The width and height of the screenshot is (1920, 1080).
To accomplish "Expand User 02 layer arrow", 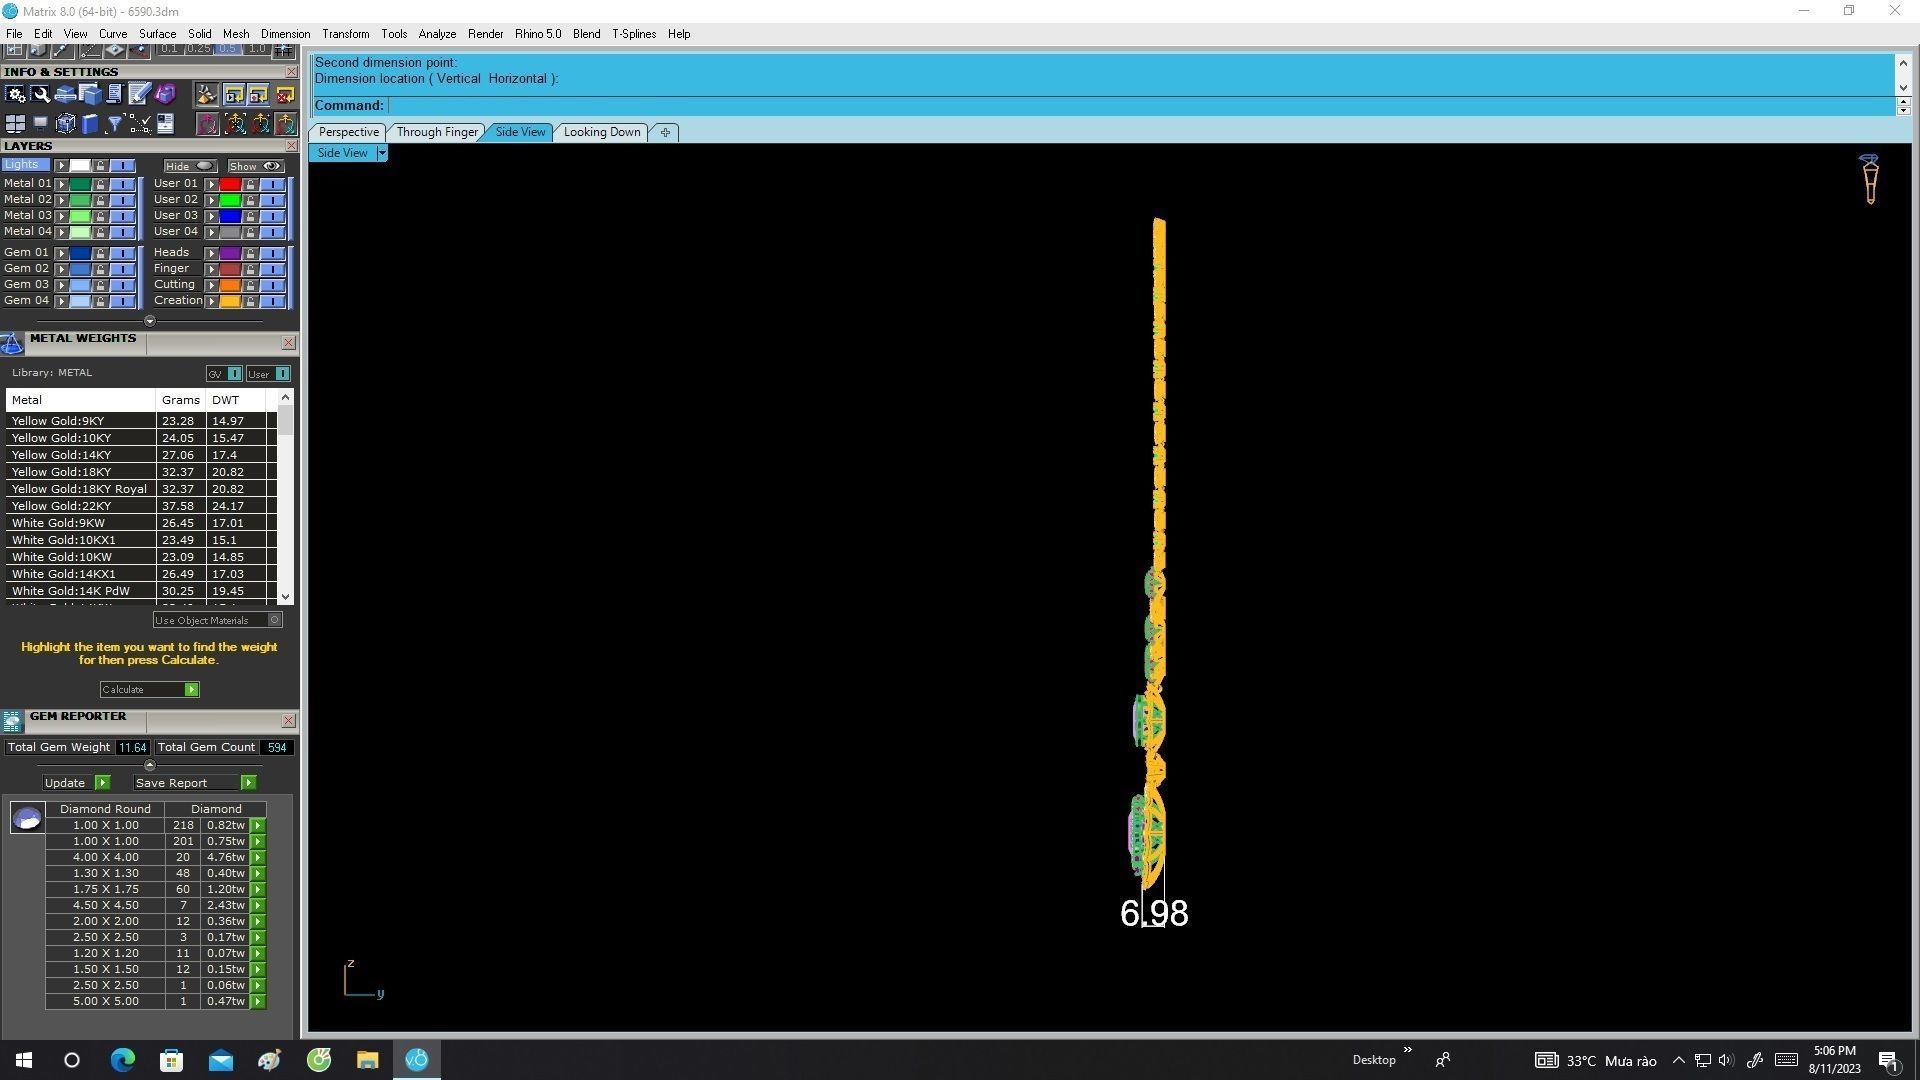I will click(211, 200).
